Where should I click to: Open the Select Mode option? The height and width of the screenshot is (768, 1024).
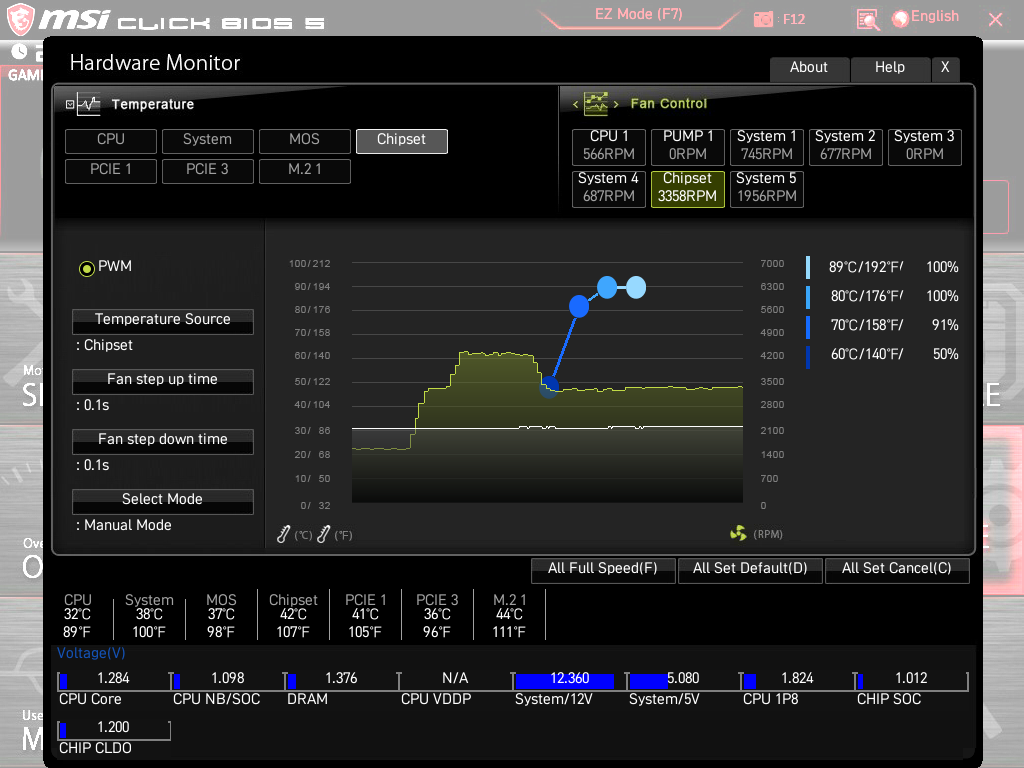coord(163,502)
